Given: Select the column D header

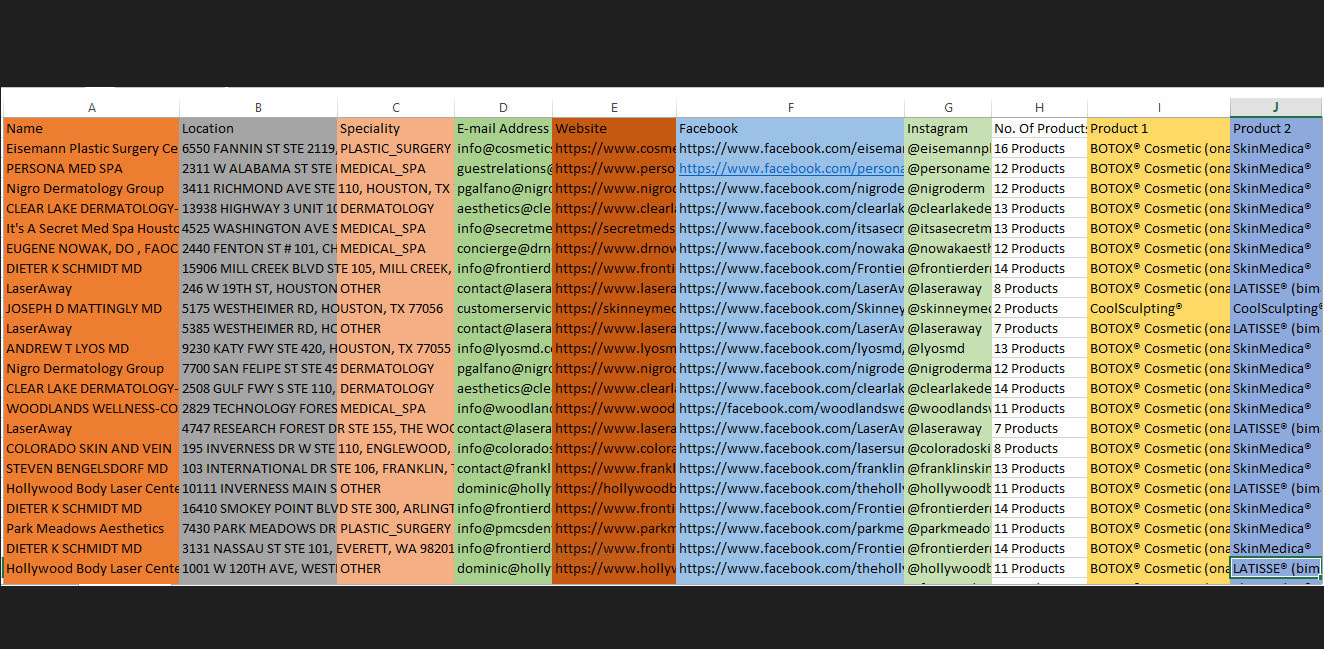Looking at the screenshot, I should click(x=503, y=108).
